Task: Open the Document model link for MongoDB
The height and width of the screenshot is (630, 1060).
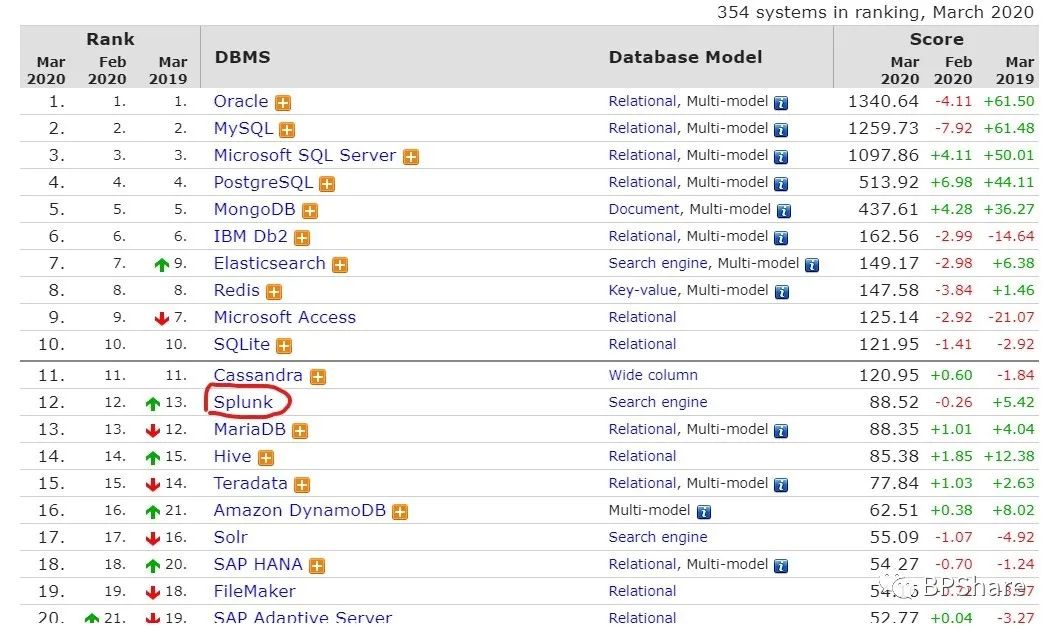Action: [644, 209]
